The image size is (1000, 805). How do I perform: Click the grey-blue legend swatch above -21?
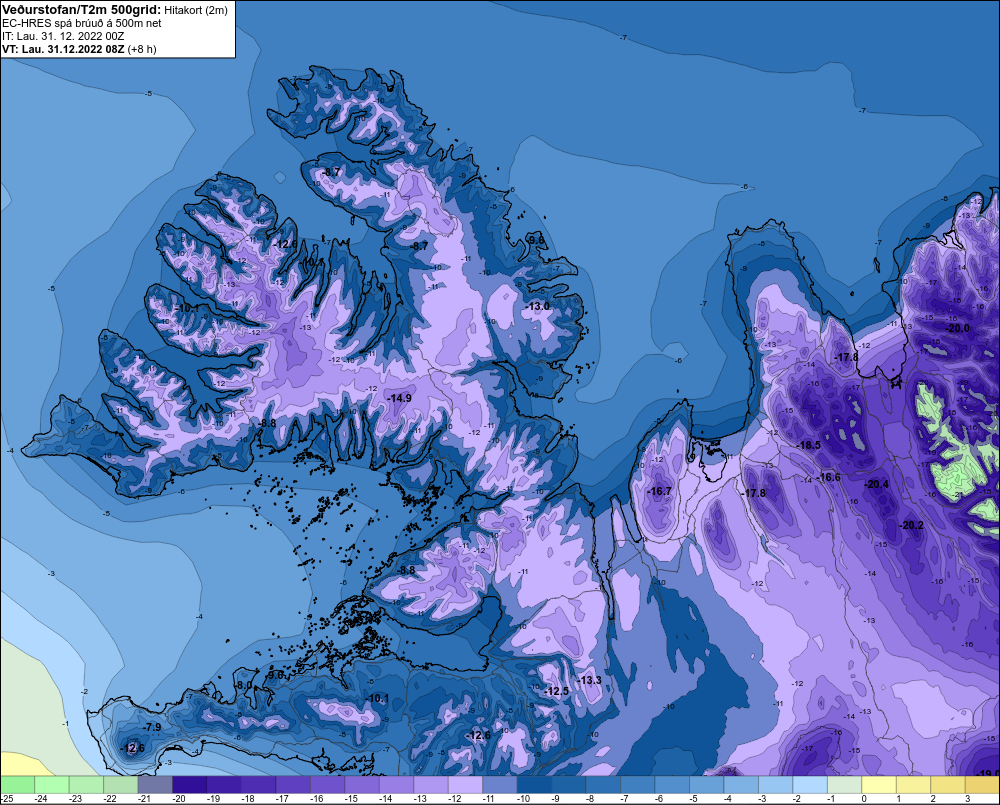[155, 784]
